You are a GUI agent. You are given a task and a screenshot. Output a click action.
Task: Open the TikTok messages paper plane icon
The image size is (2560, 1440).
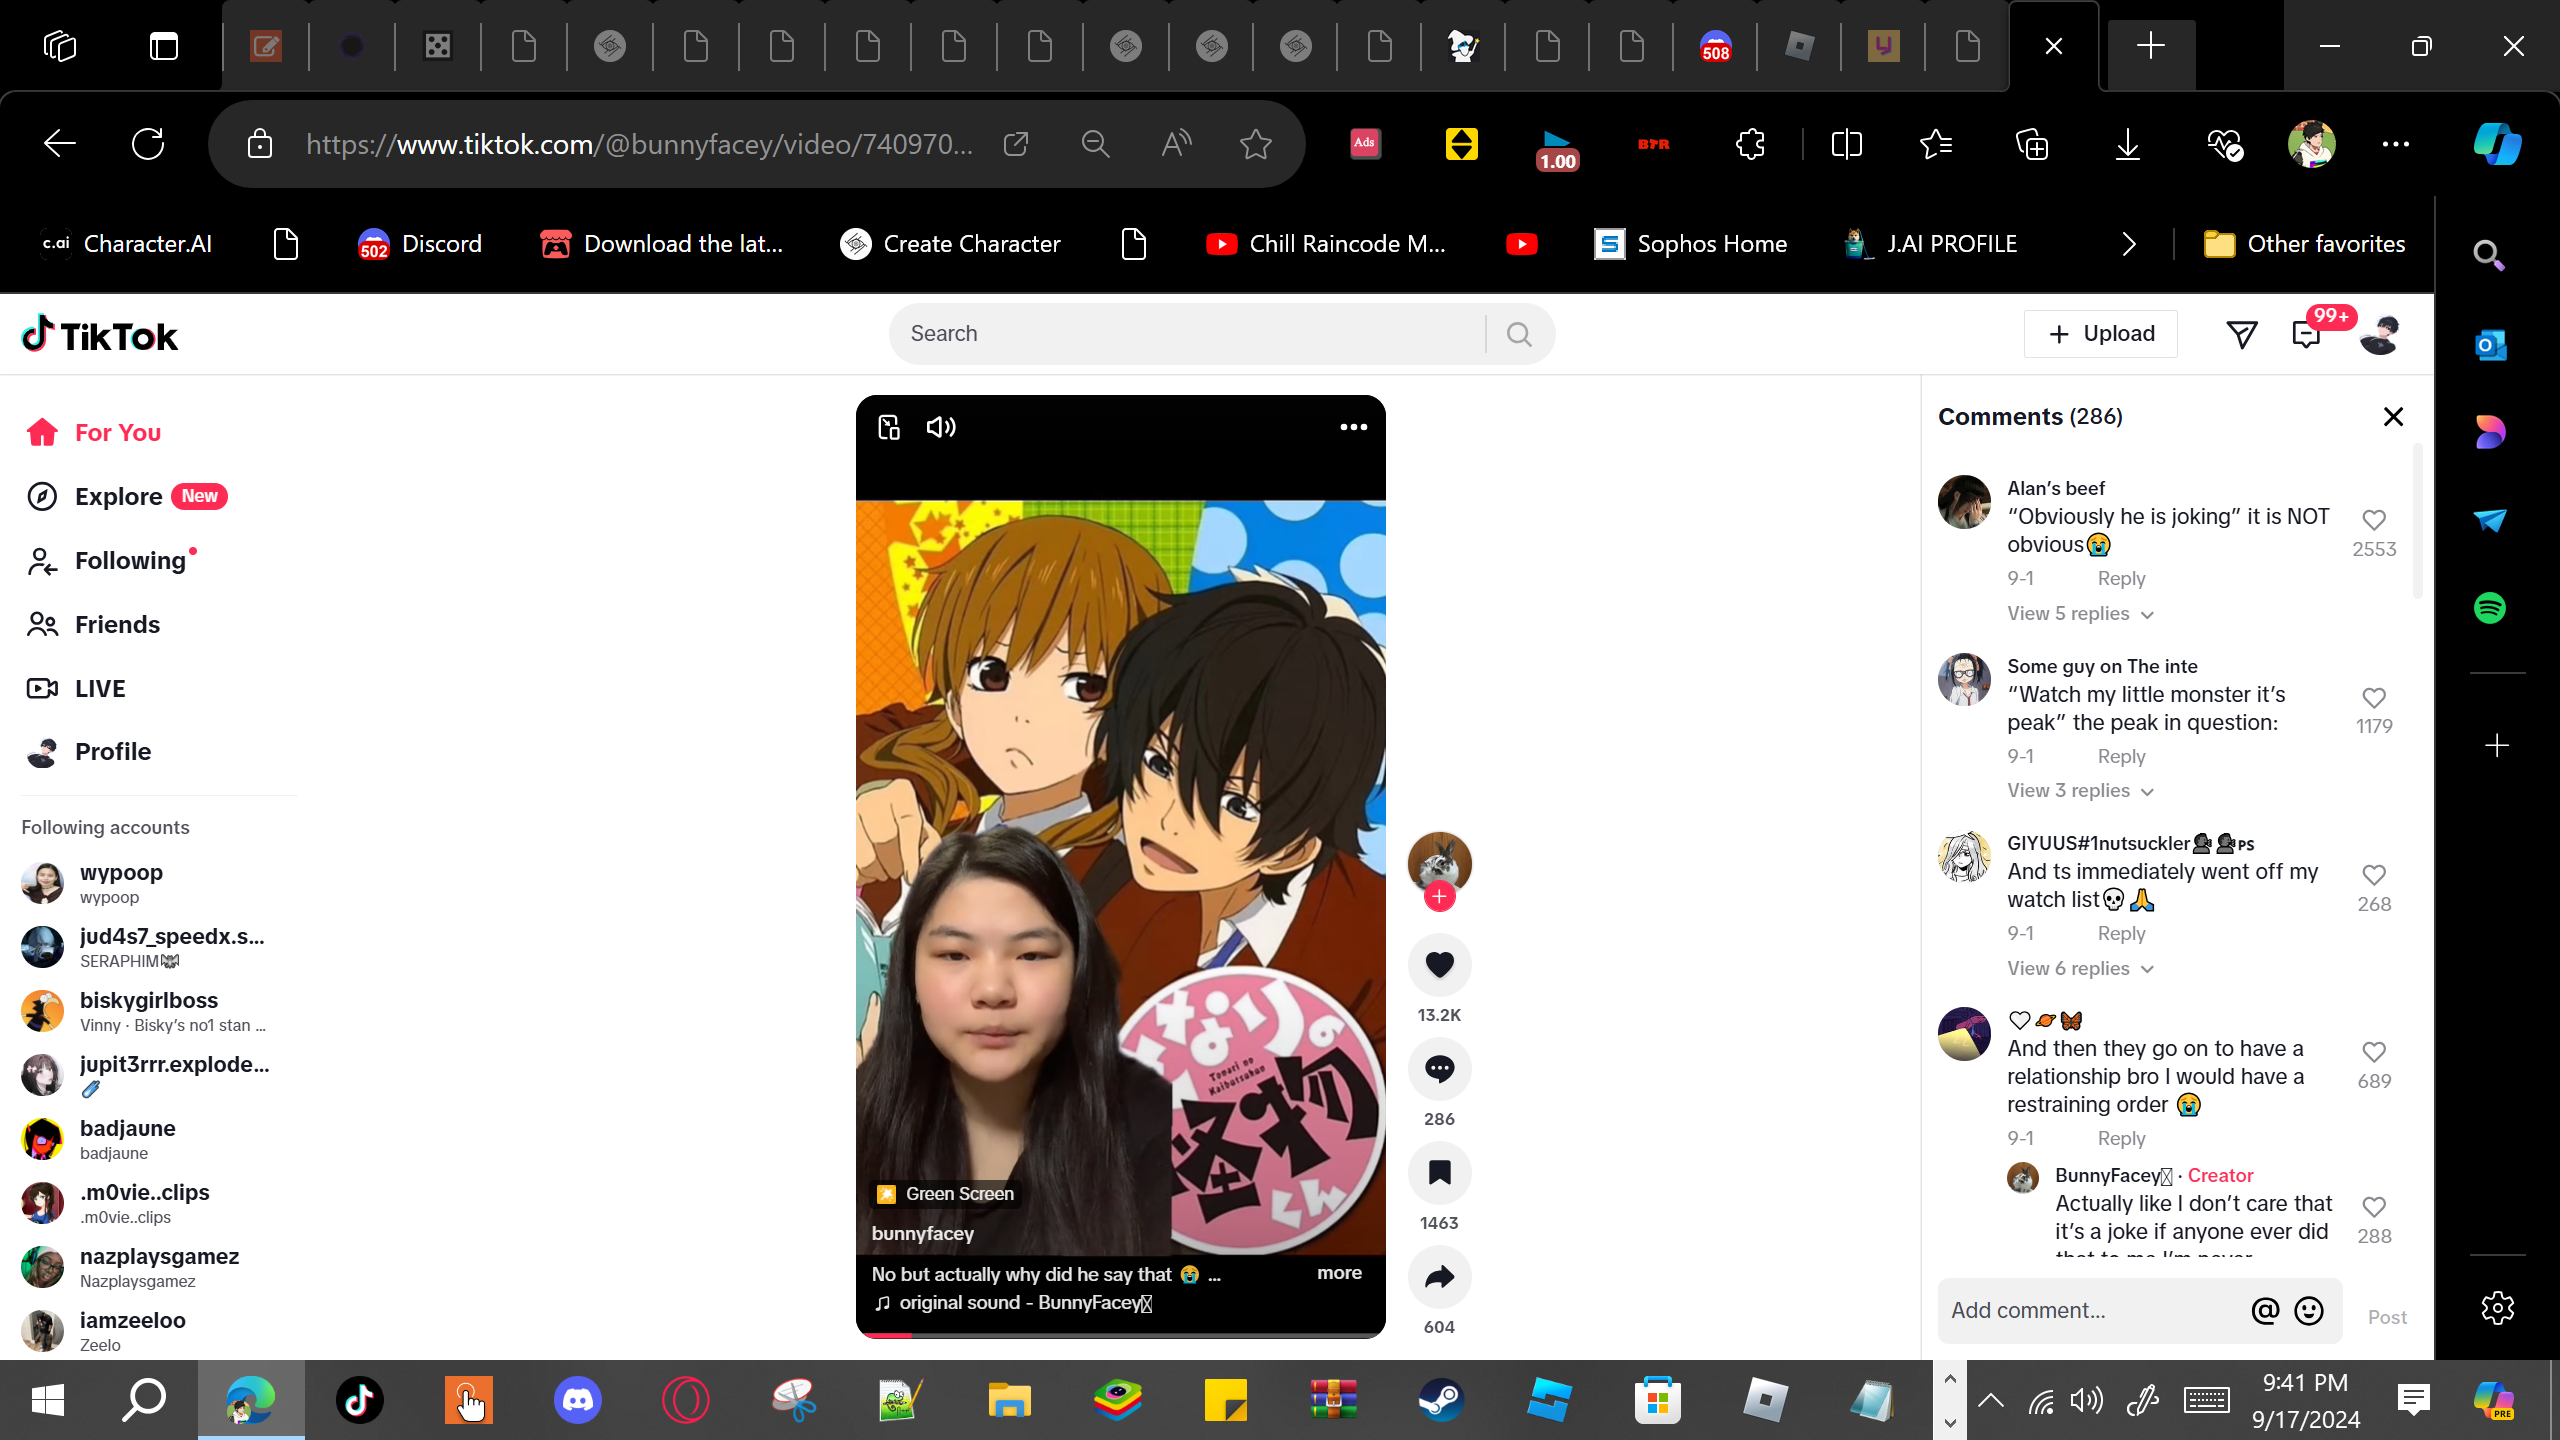[x=2242, y=334]
